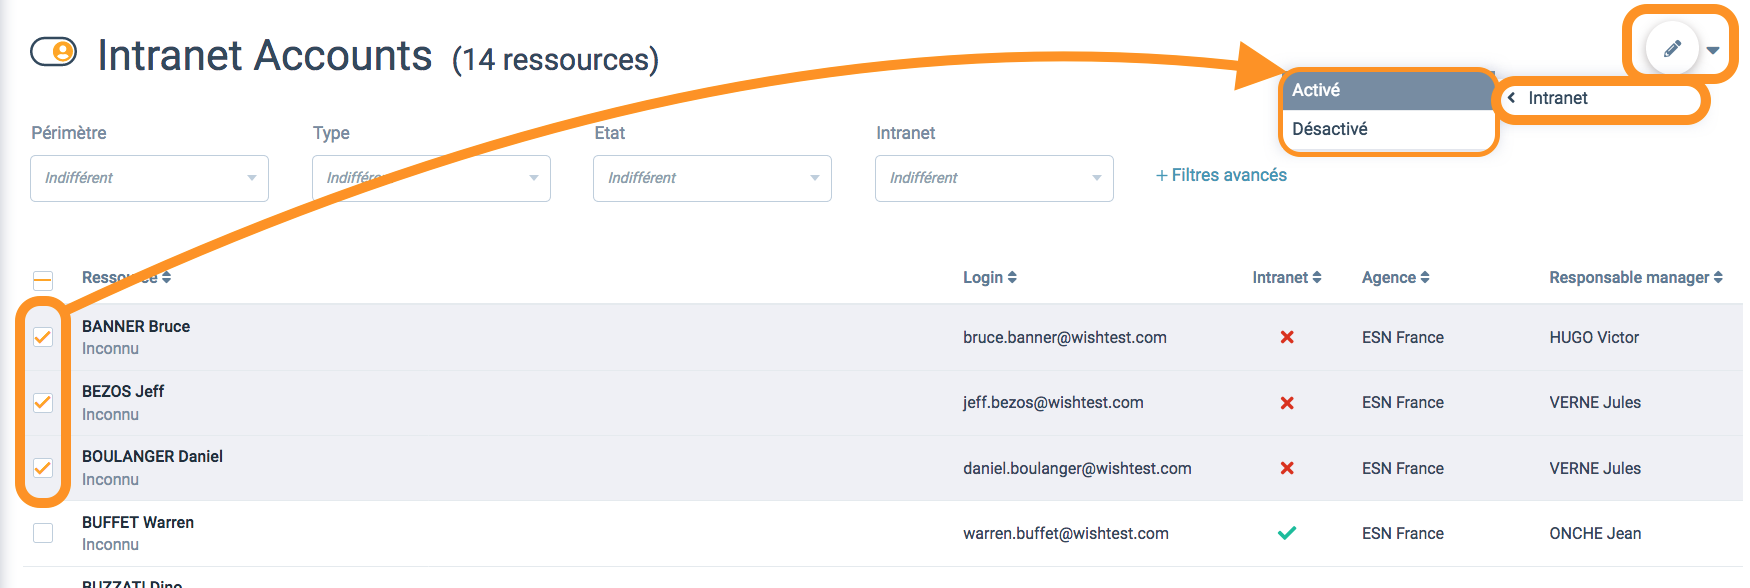This screenshot has height=588, width=1750.
Task: Sort by Login column
Action: tap(990, 277)
